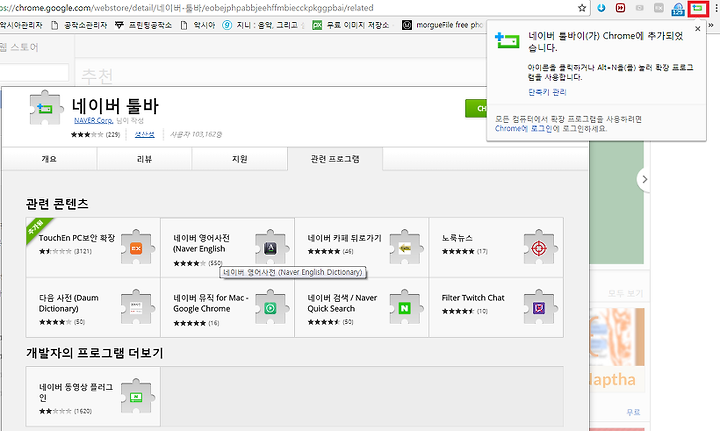Screen dimensions: 720x431
Task: Click the green Chrome add button
Action: 476,108
